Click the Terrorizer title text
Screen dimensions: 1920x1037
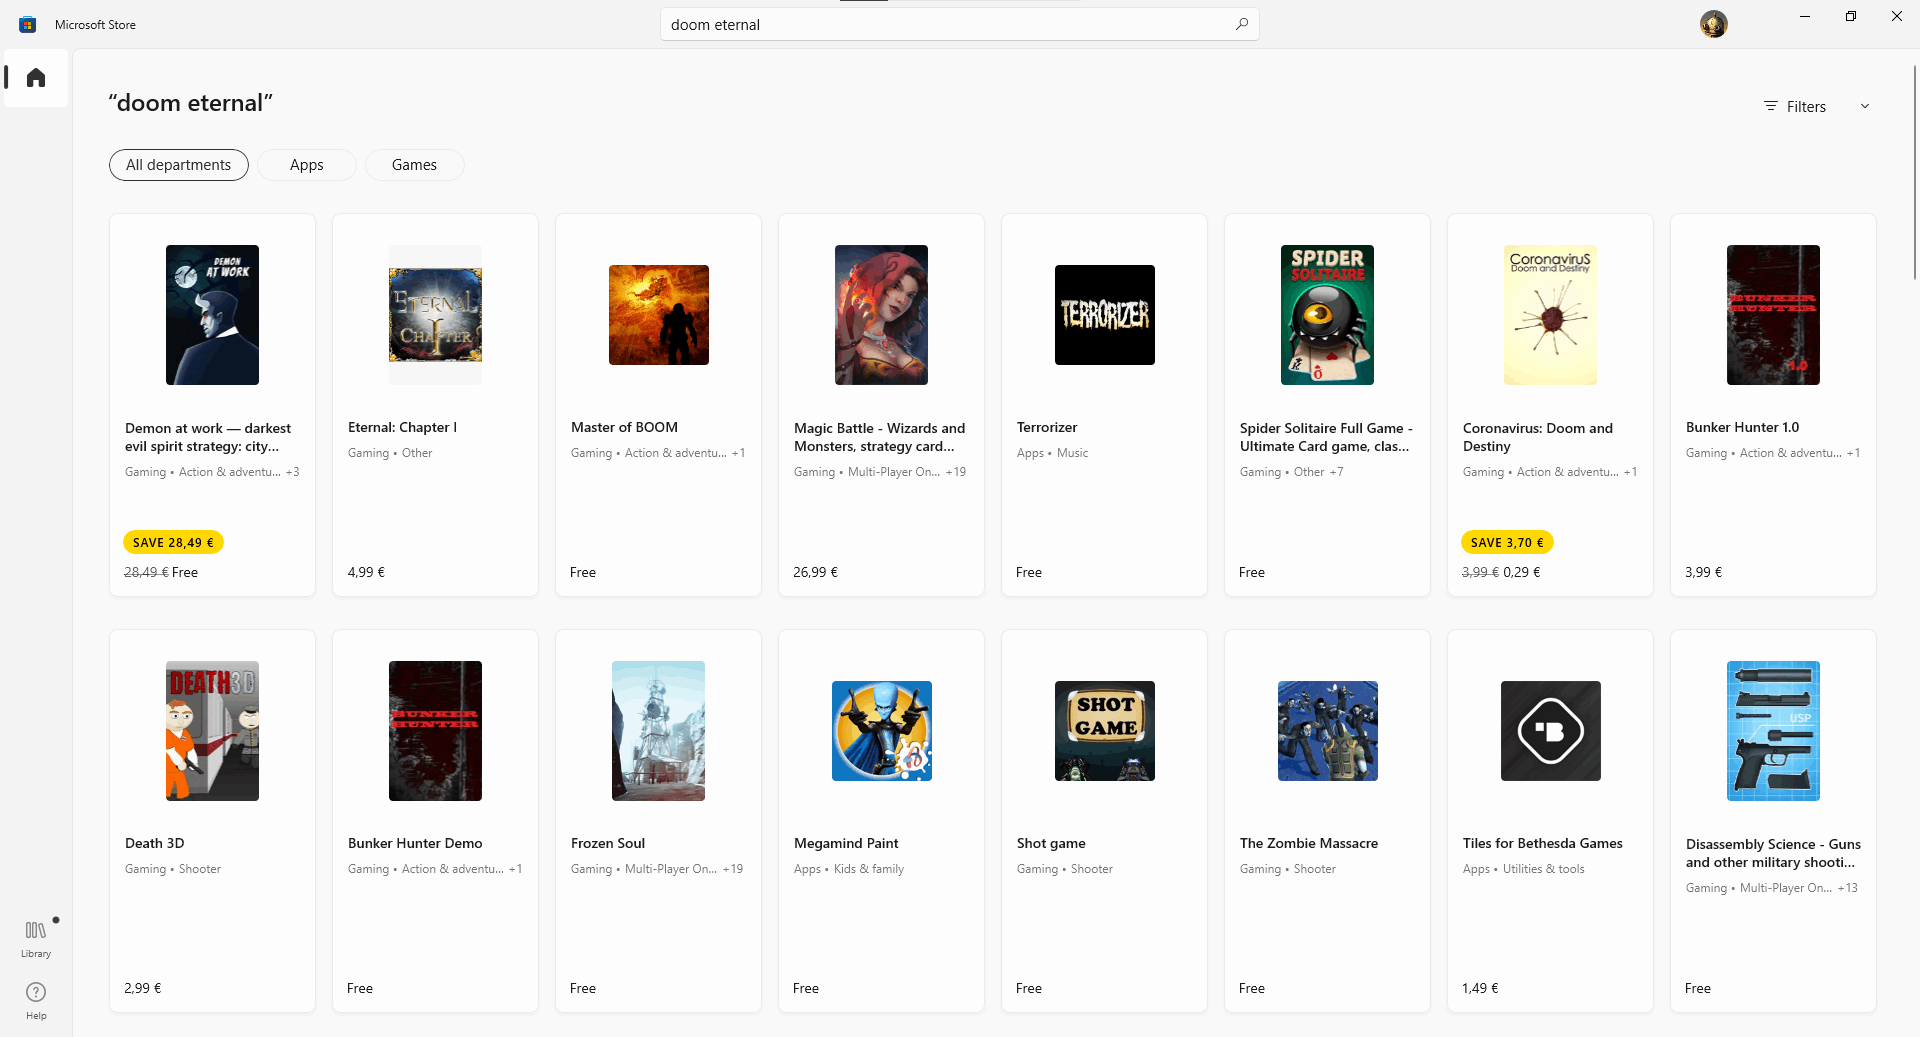point(1047,427)
